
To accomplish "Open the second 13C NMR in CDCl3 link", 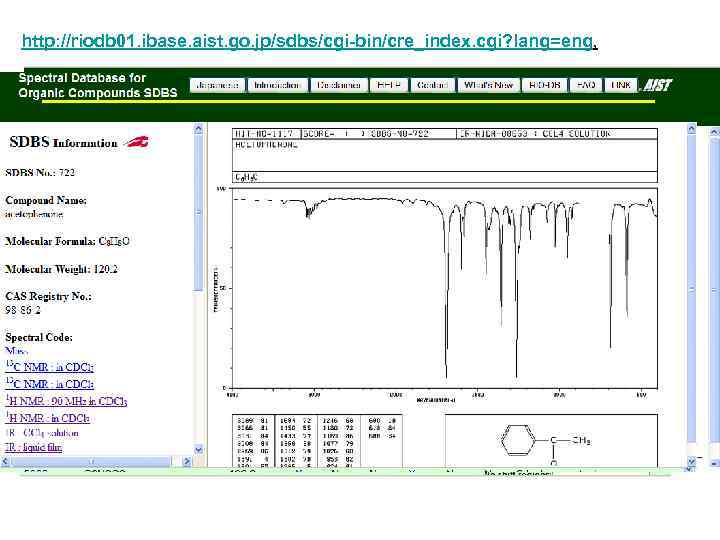I will click(50, 384).
